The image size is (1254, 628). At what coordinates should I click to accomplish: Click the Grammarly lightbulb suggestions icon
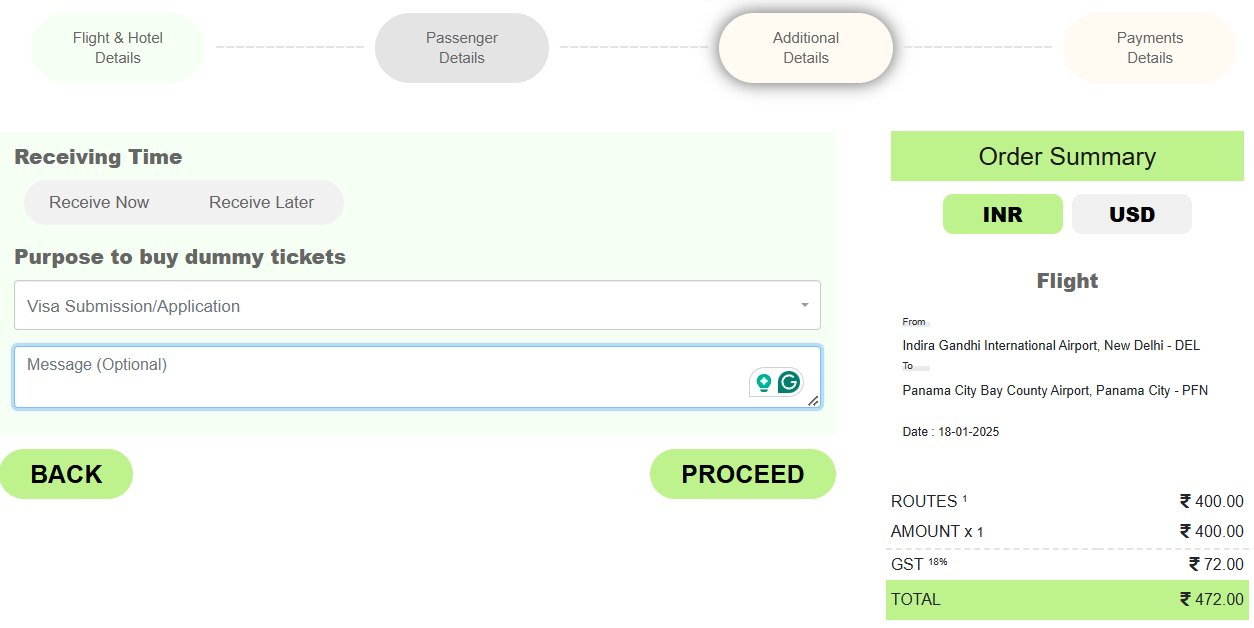pyautogui.click(x=764, y=382)
